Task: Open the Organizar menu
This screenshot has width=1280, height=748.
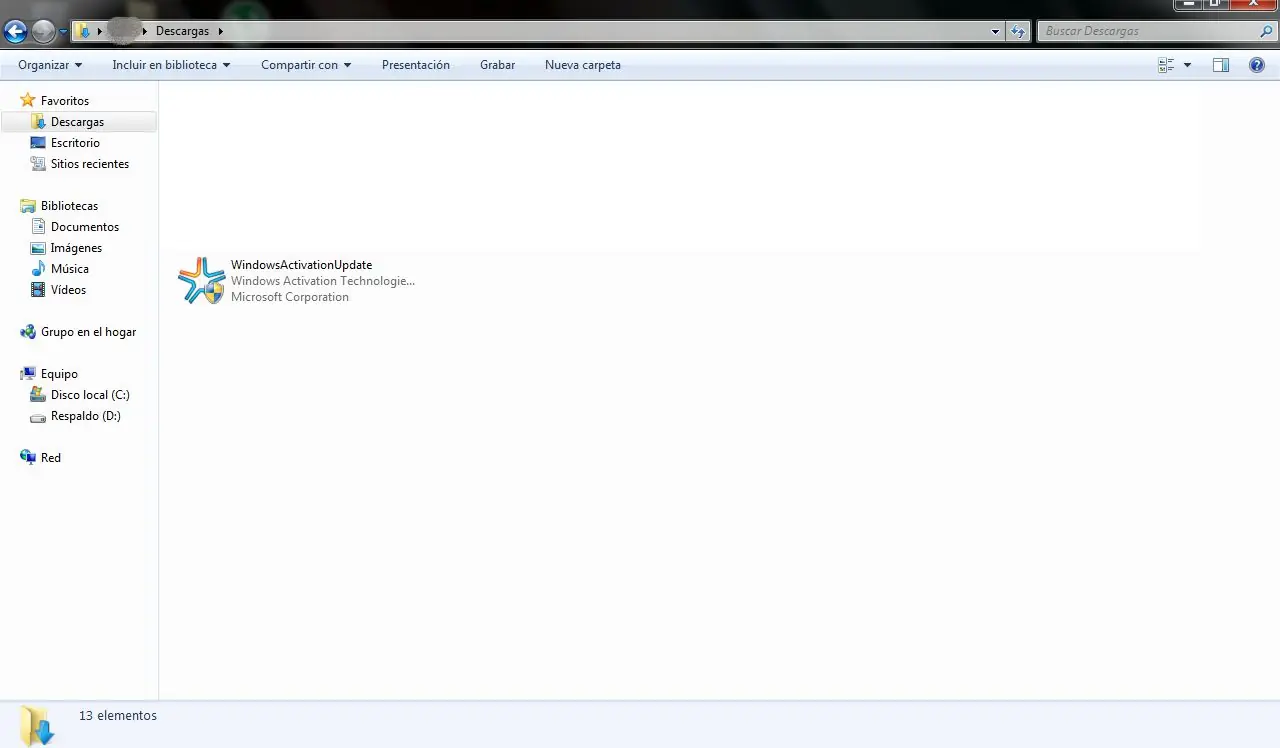Action: tap(50, 65)
